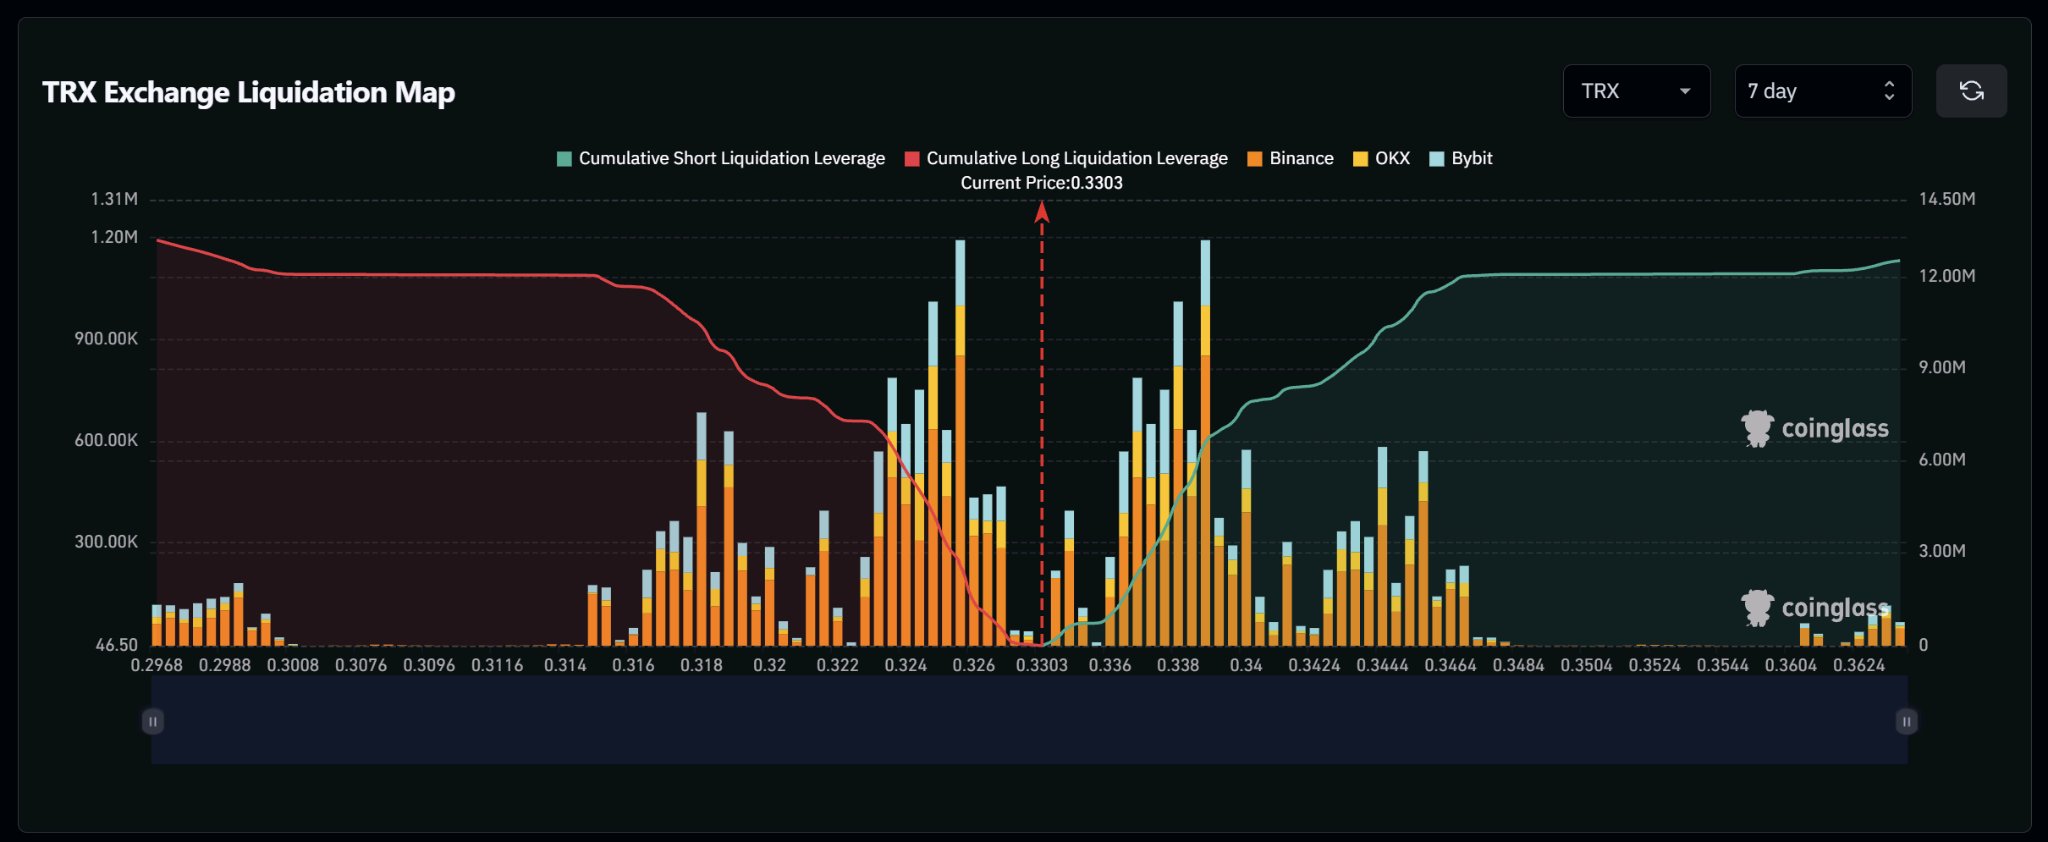The image size is (2048, 842).
Task: Hide the OKX series via legend
Action: (1381, 158)
